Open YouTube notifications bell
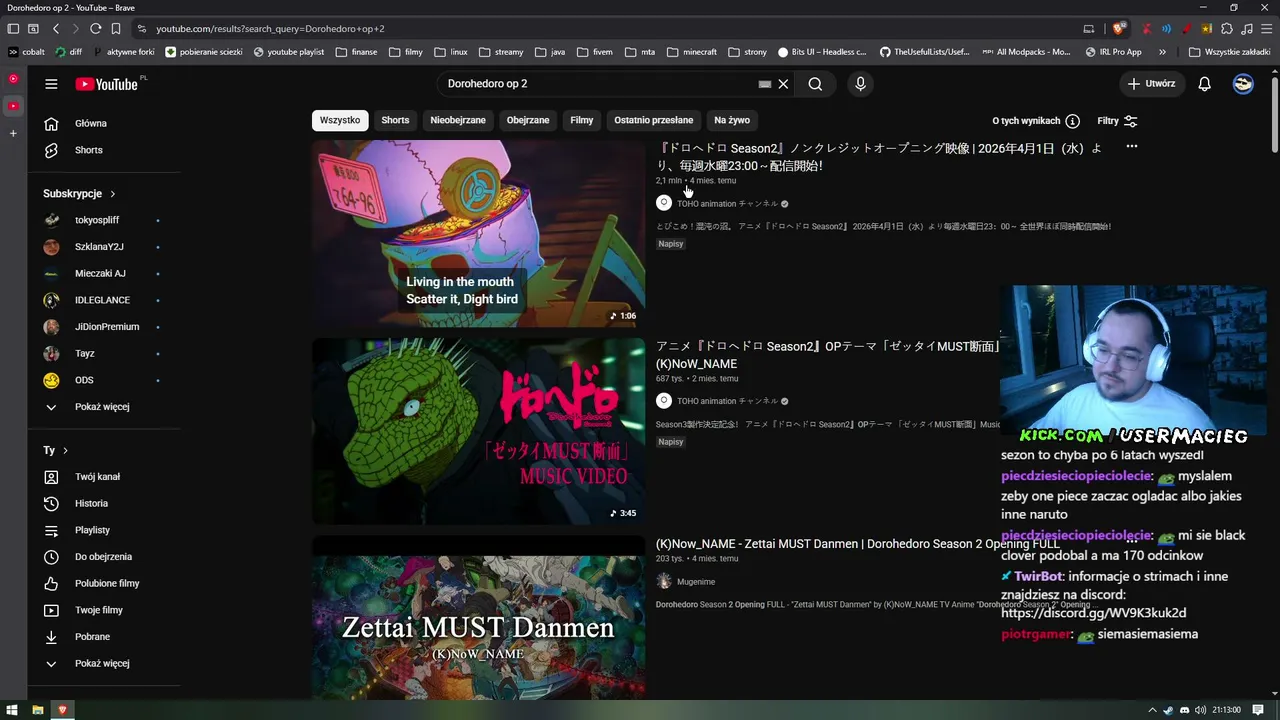 coord(1205,84)
